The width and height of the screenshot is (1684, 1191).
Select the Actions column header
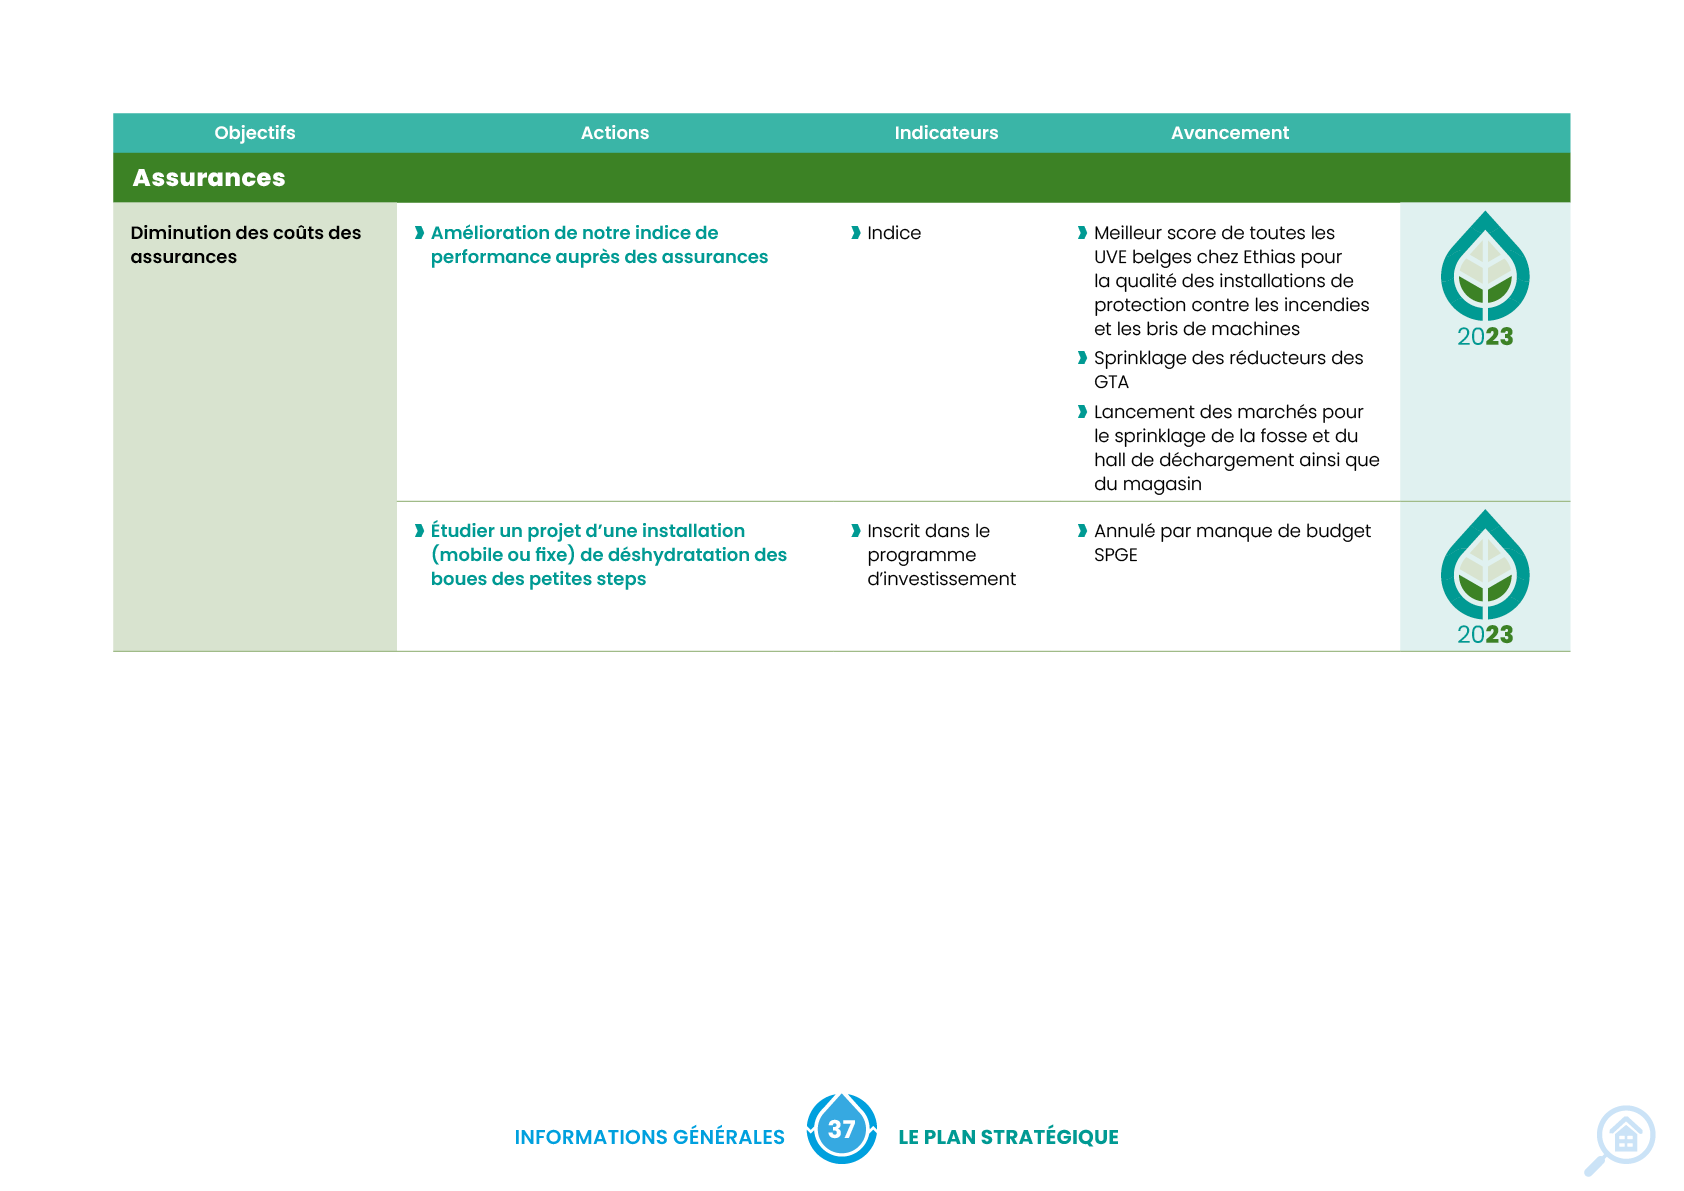[x=615, y=133]
